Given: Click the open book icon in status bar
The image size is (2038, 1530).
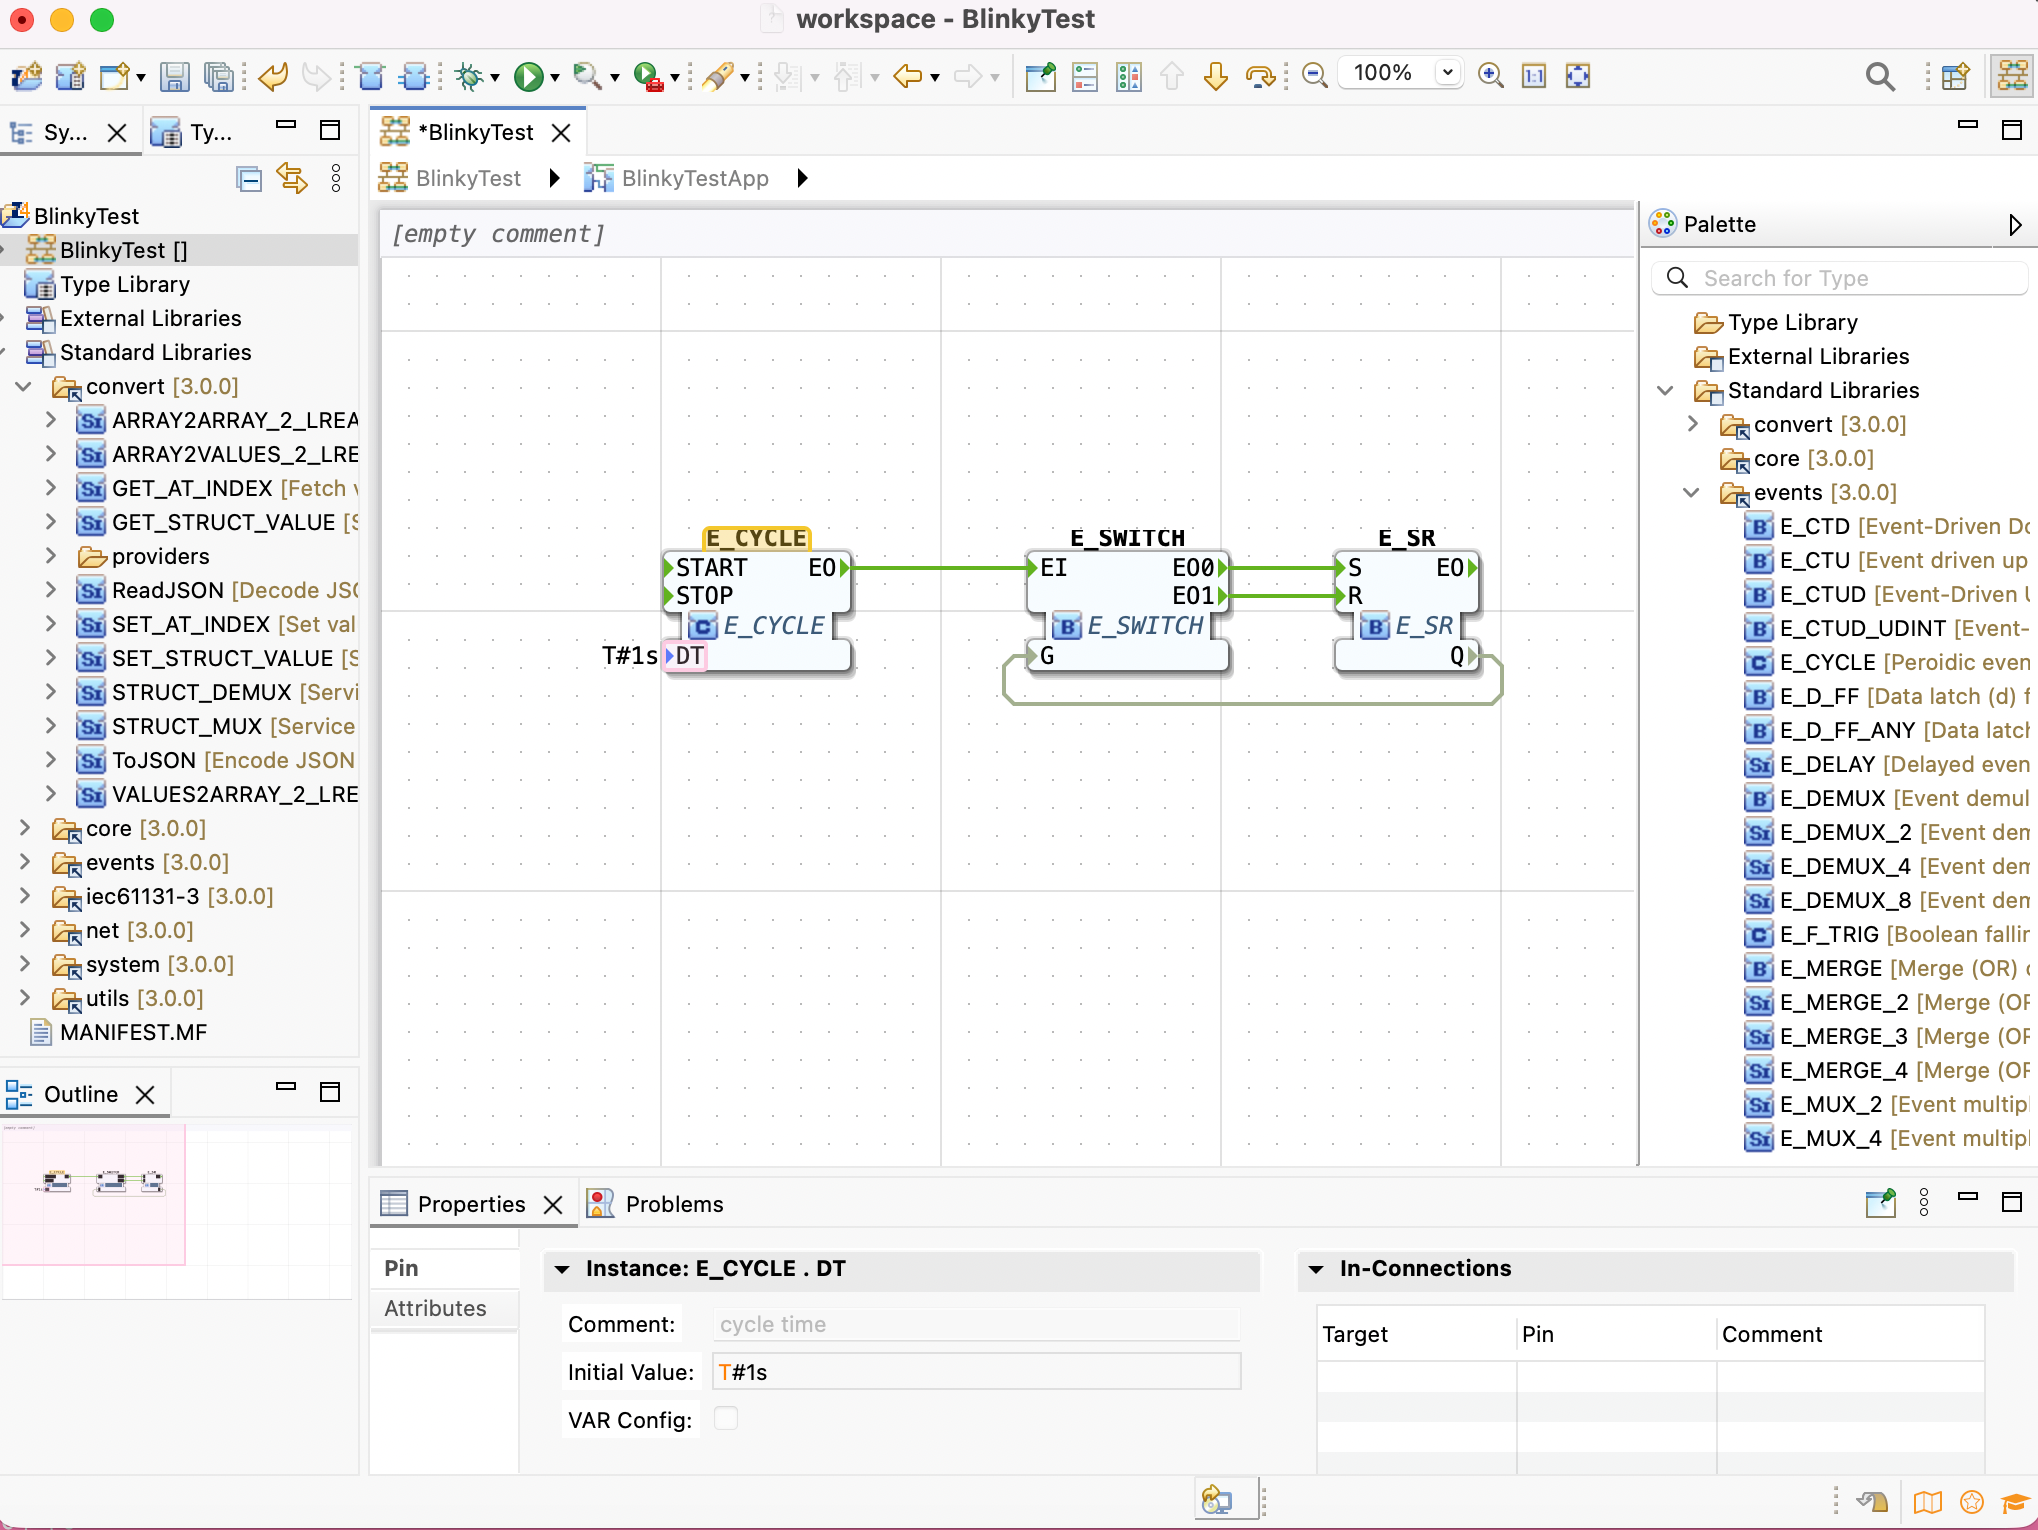Looking at the screenshot, I should 1927,1502.
